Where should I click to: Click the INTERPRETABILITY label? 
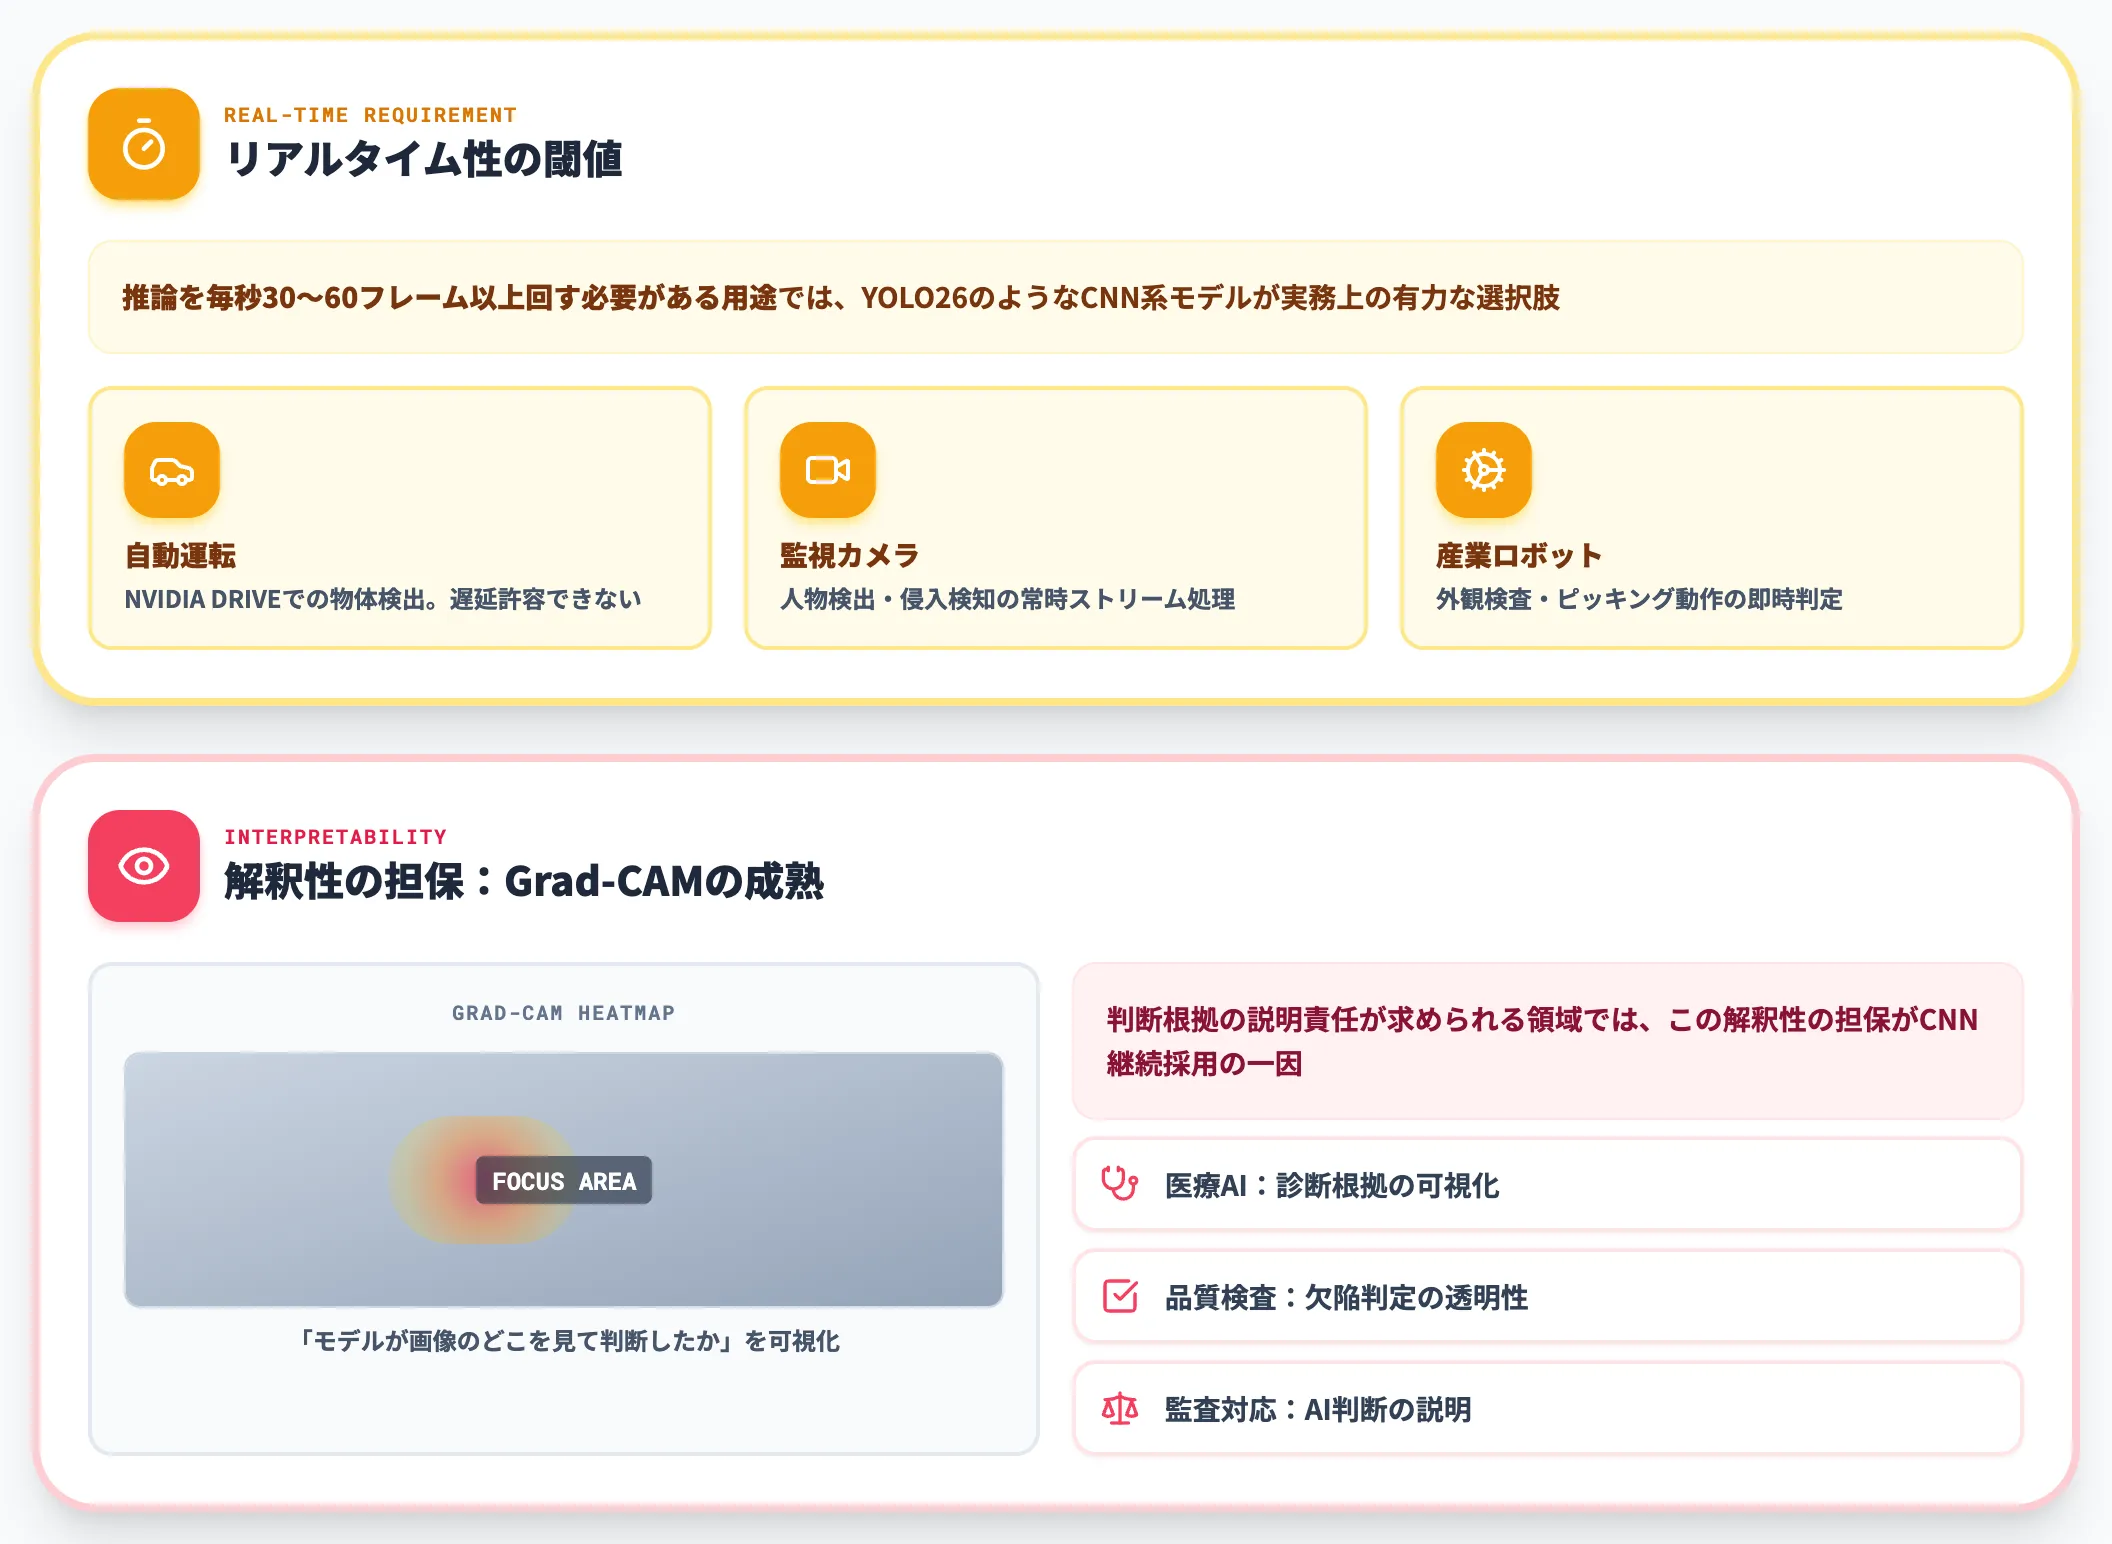335,837
